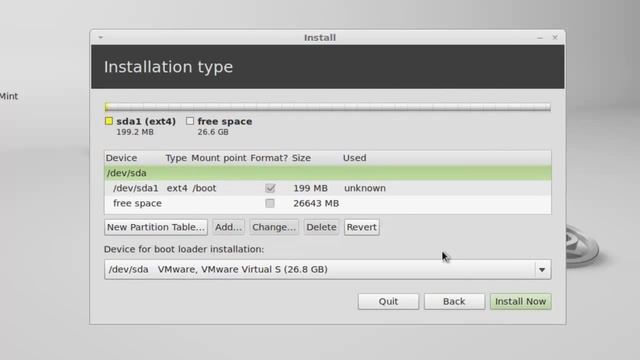Image resolution: width=640 pixels, height=360 pixels.
Task: Click the Type column header
Action: 176,158
